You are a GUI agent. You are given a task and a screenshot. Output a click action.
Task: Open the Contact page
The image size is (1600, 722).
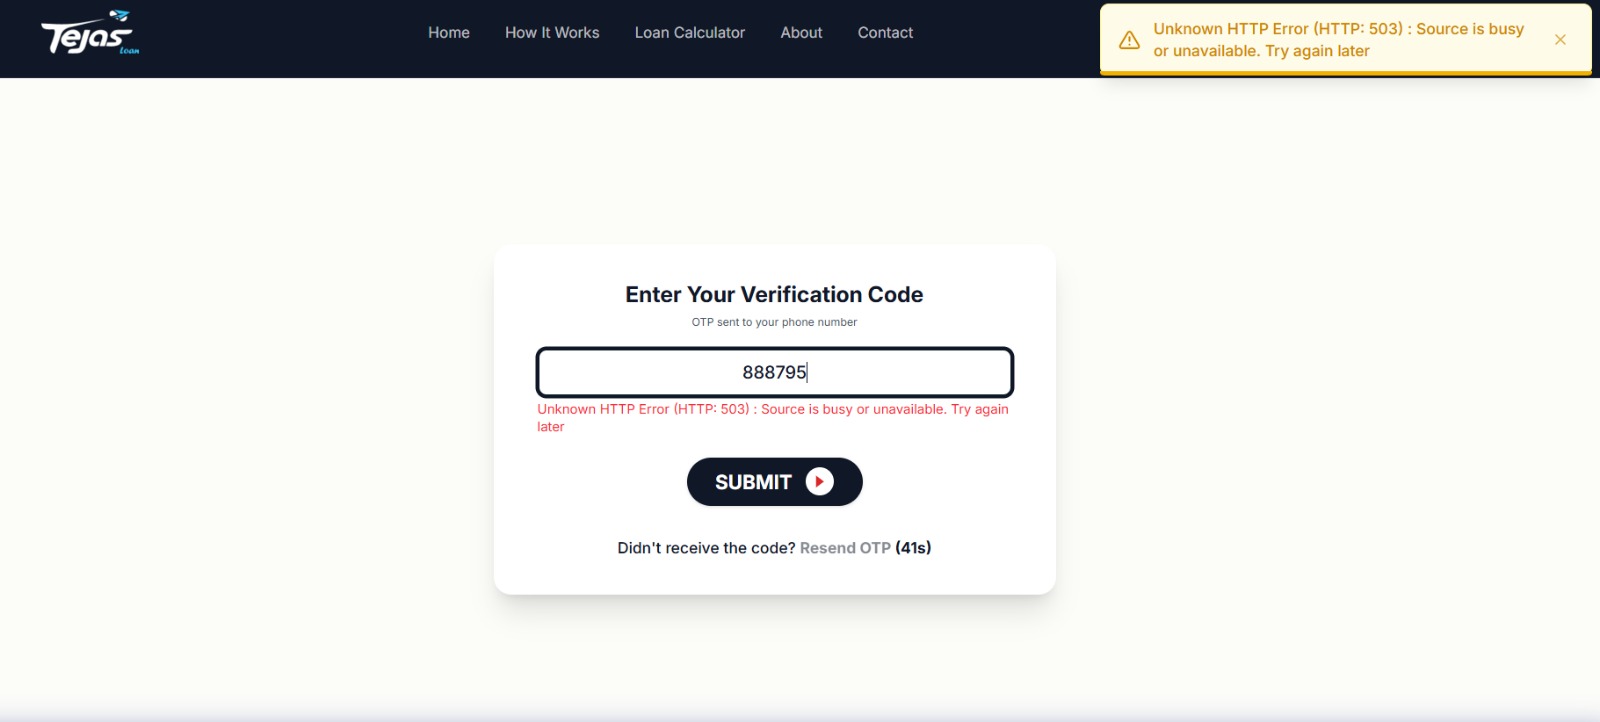(x=885, y=33)
